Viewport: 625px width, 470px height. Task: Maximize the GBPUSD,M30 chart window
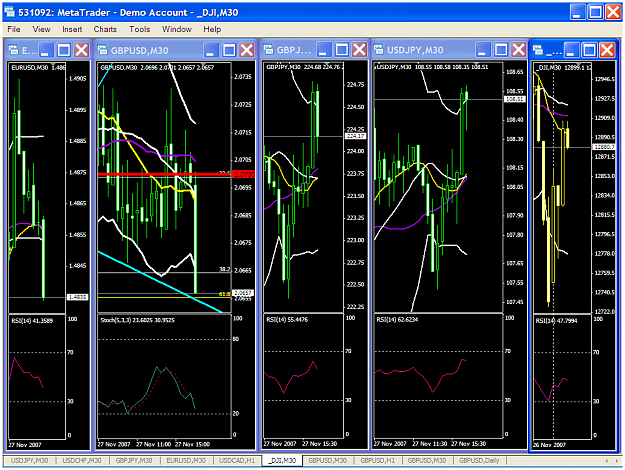[229, 50]
